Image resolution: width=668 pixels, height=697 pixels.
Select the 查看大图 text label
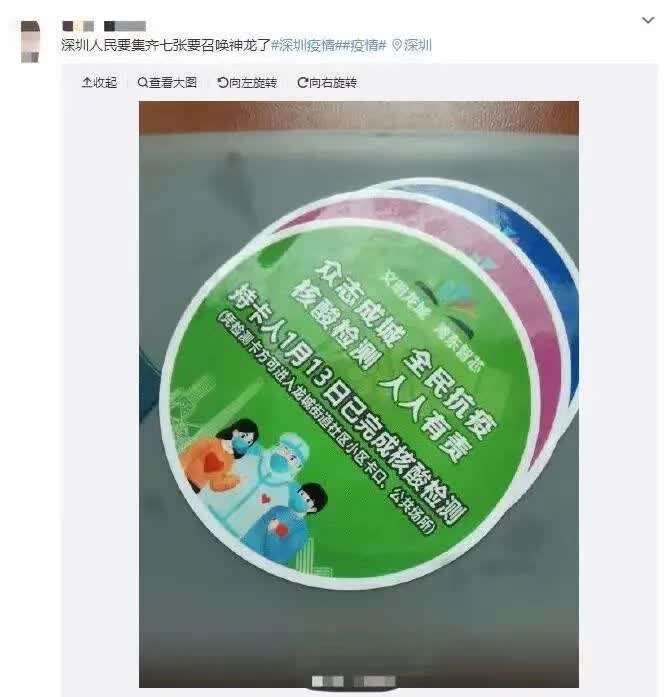pyautogui.click(x=173, y=83)
